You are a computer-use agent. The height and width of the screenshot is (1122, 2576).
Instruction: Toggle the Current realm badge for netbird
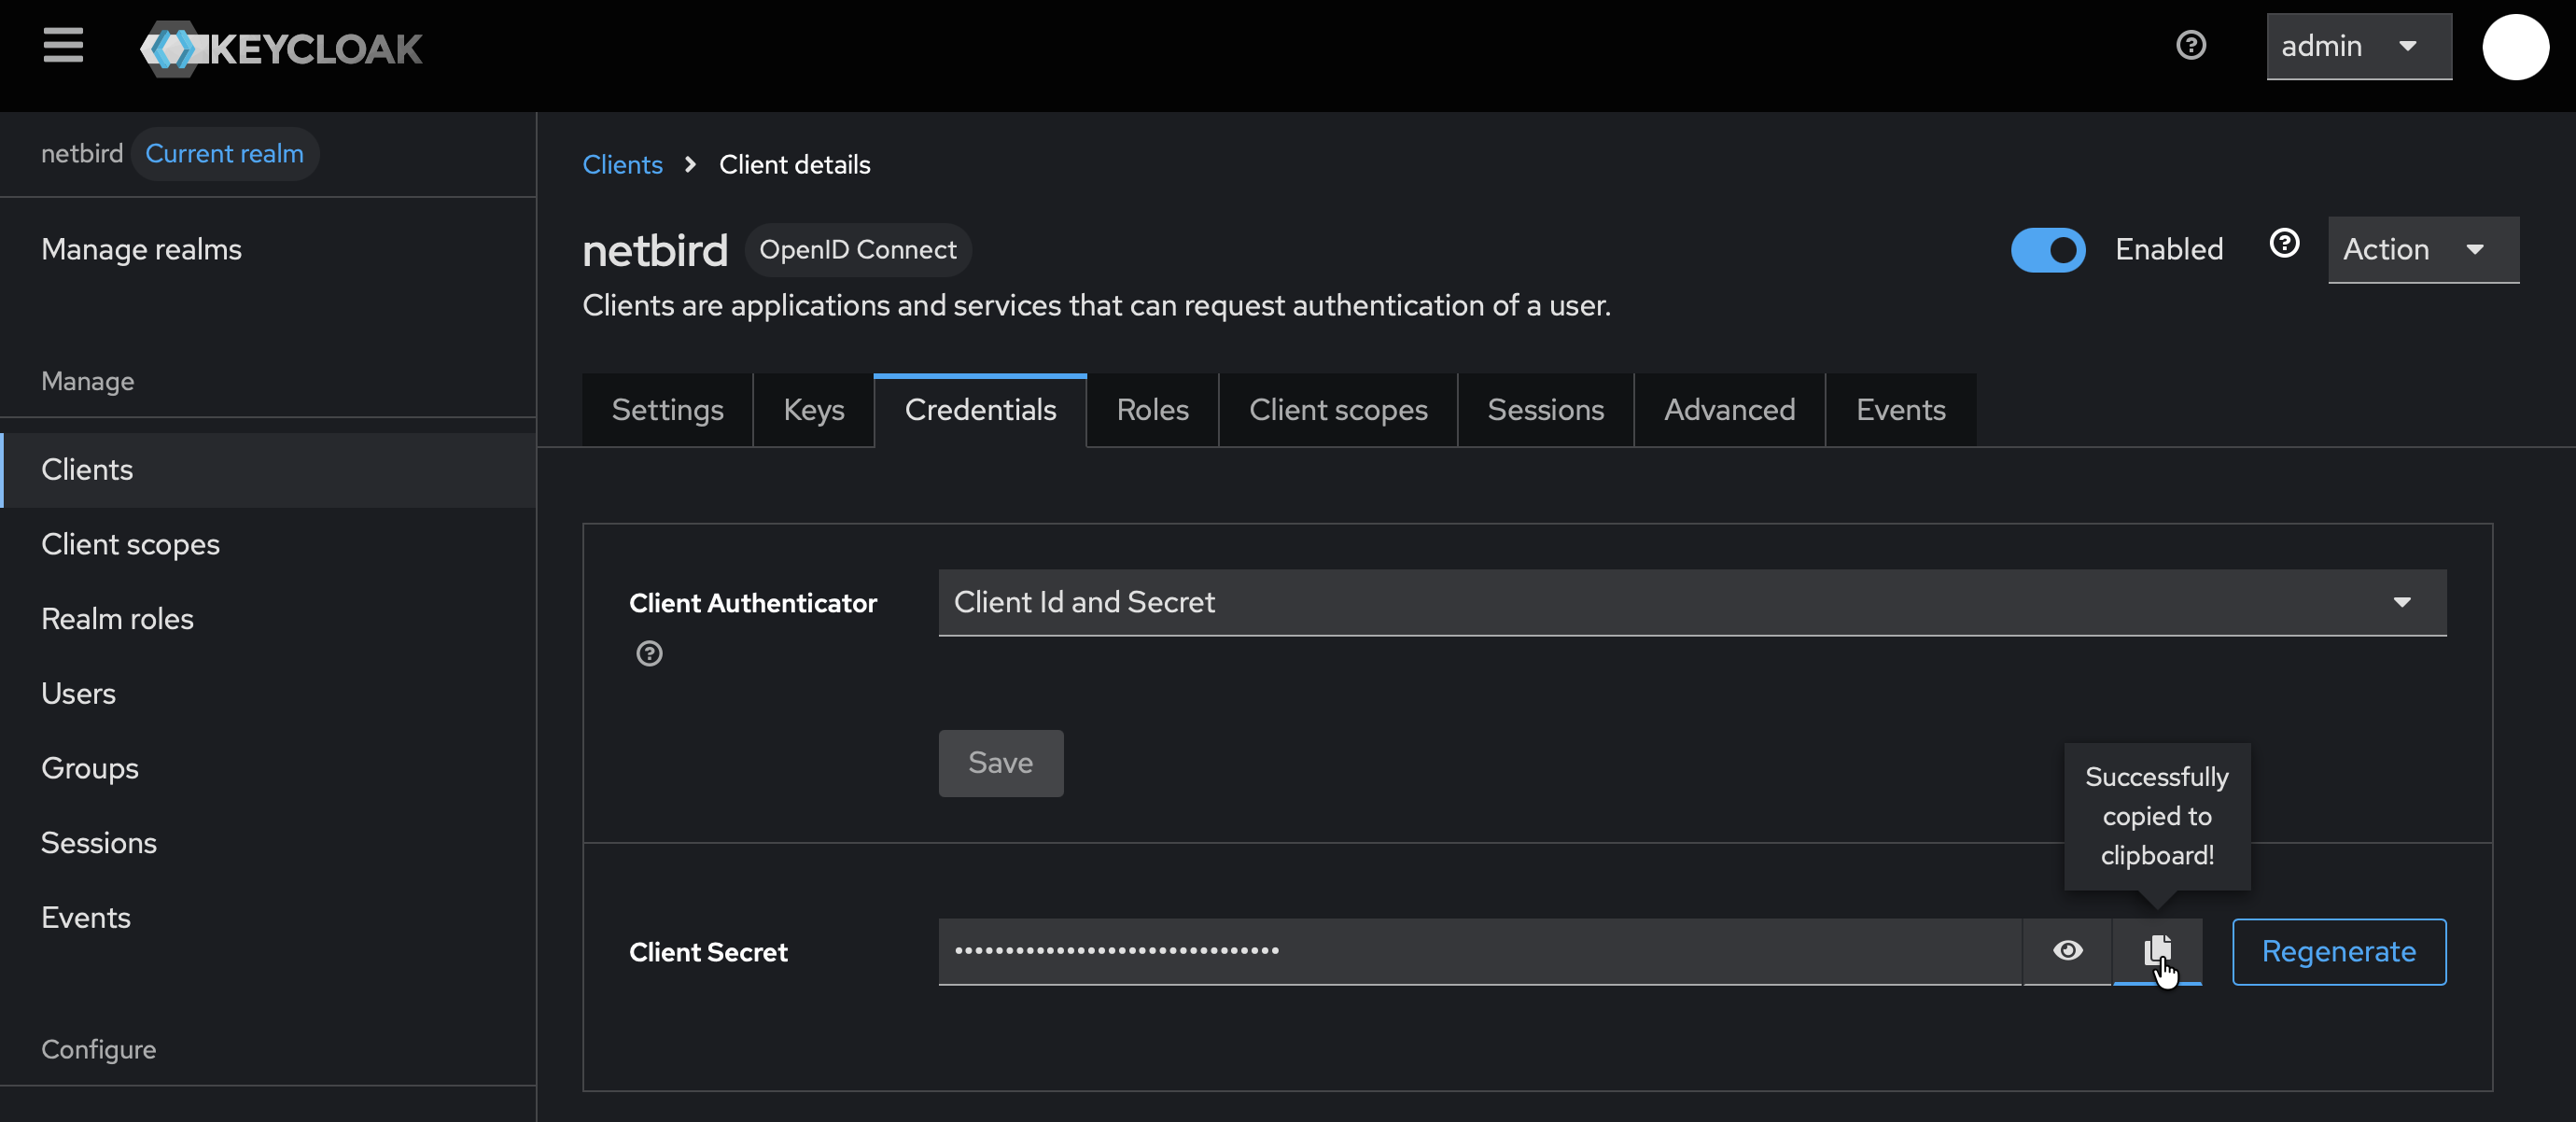pos(225,153)
